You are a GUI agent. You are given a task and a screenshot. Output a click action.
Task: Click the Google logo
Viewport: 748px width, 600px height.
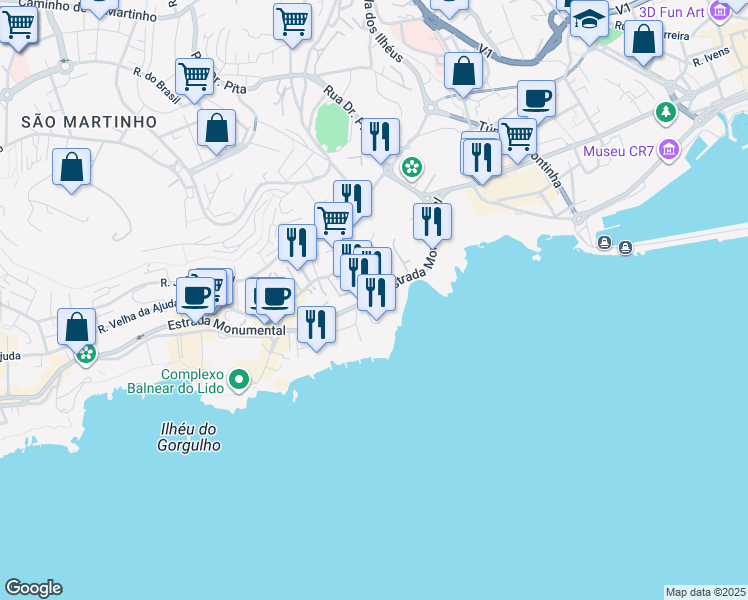coord(32,588)
